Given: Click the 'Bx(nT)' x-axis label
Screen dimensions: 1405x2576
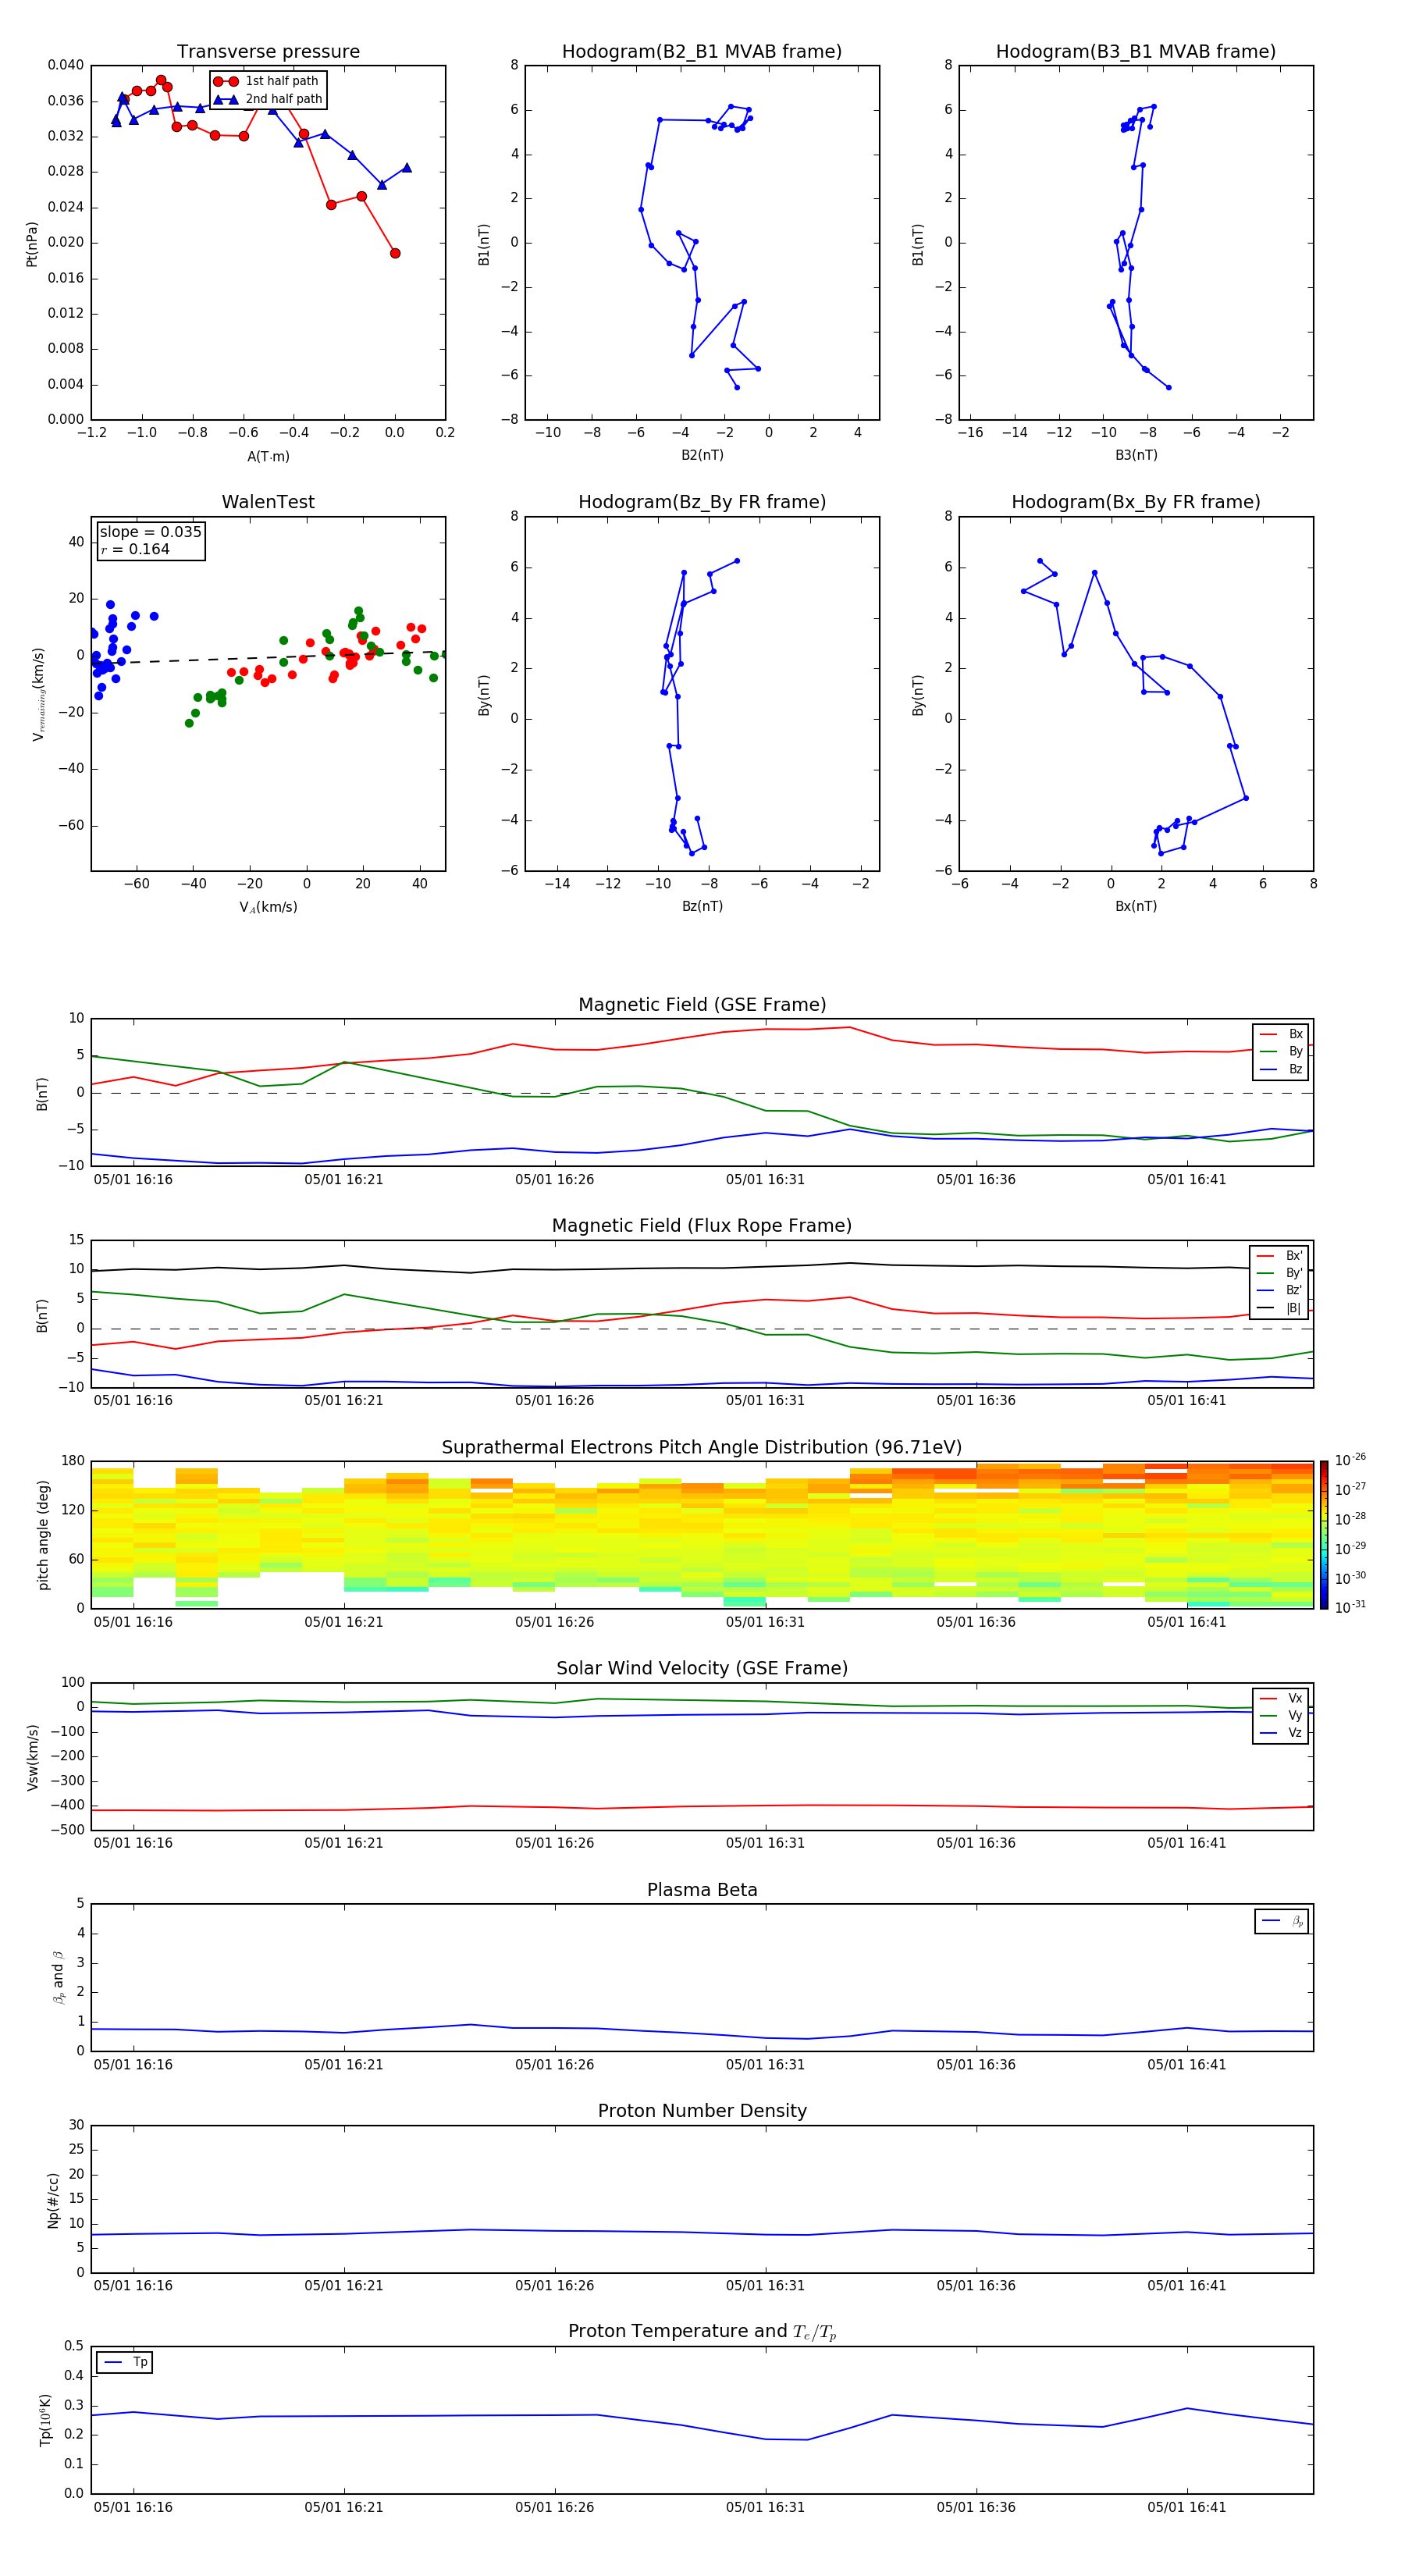Looking at the screenshot, I should (x=1136, y=906).
